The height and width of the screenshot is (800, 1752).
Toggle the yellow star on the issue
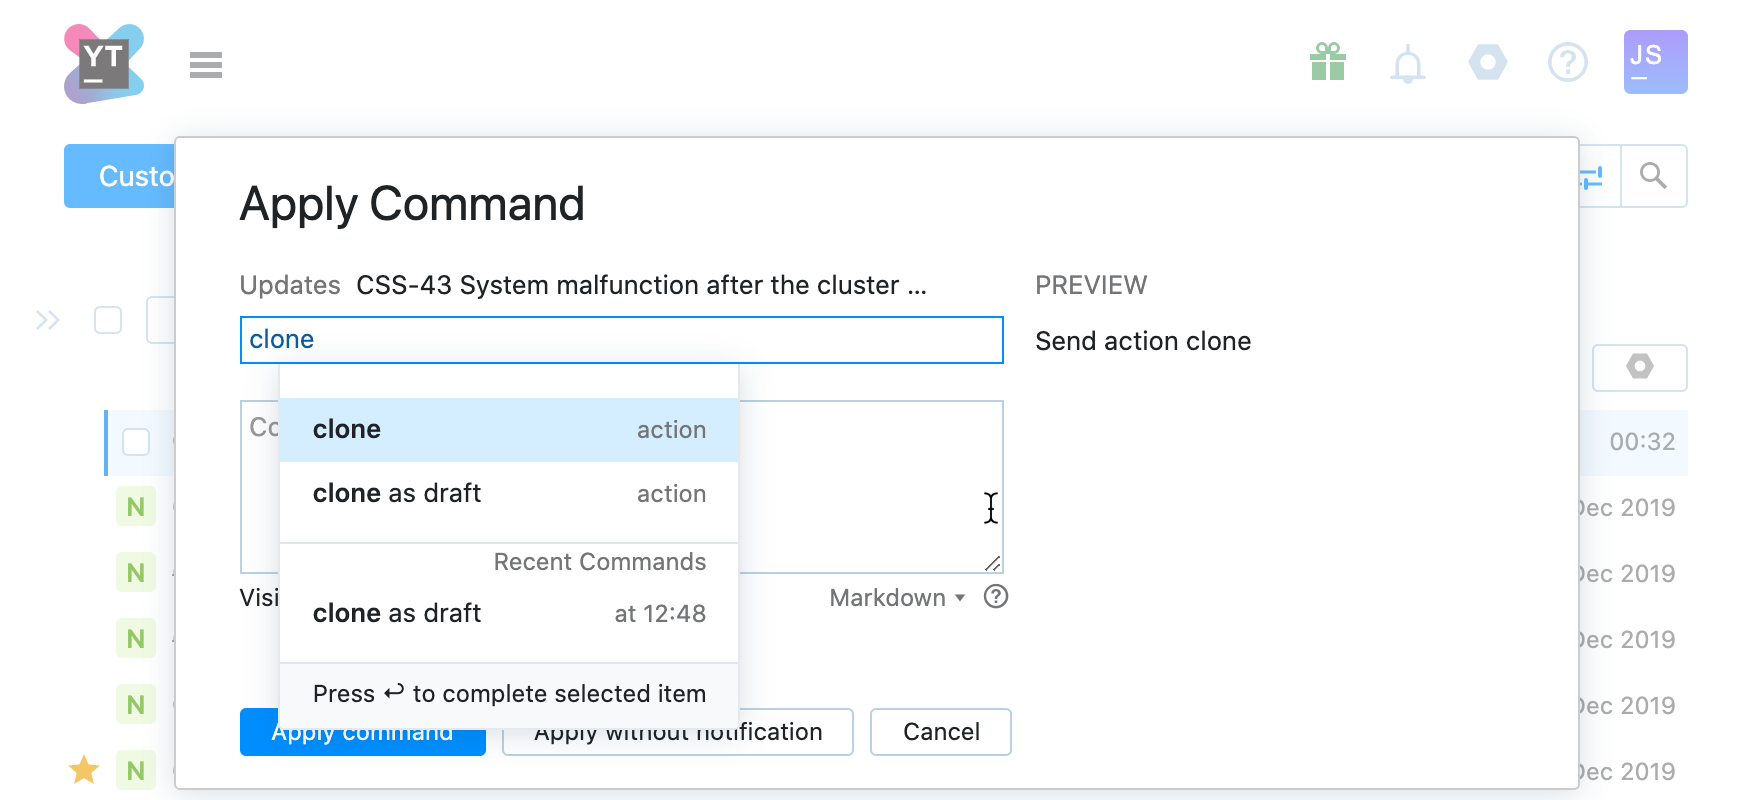[84, 770]
